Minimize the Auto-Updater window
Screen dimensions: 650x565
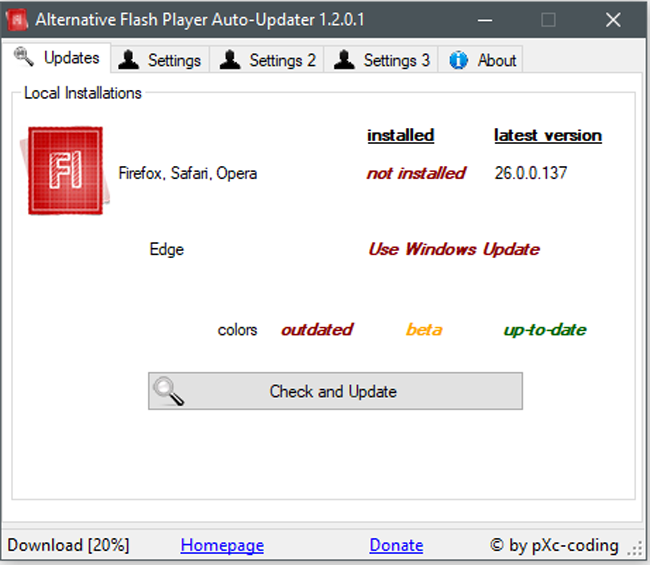pos(485,19)
